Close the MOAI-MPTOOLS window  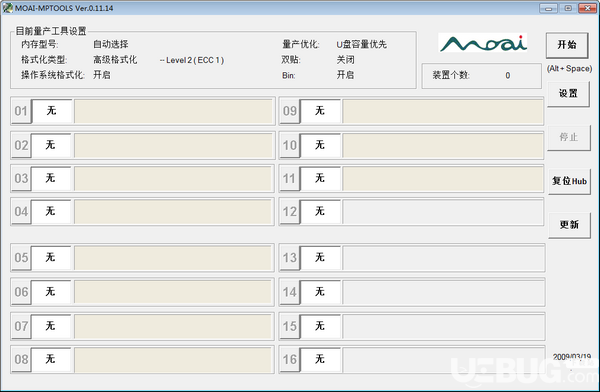587,8
